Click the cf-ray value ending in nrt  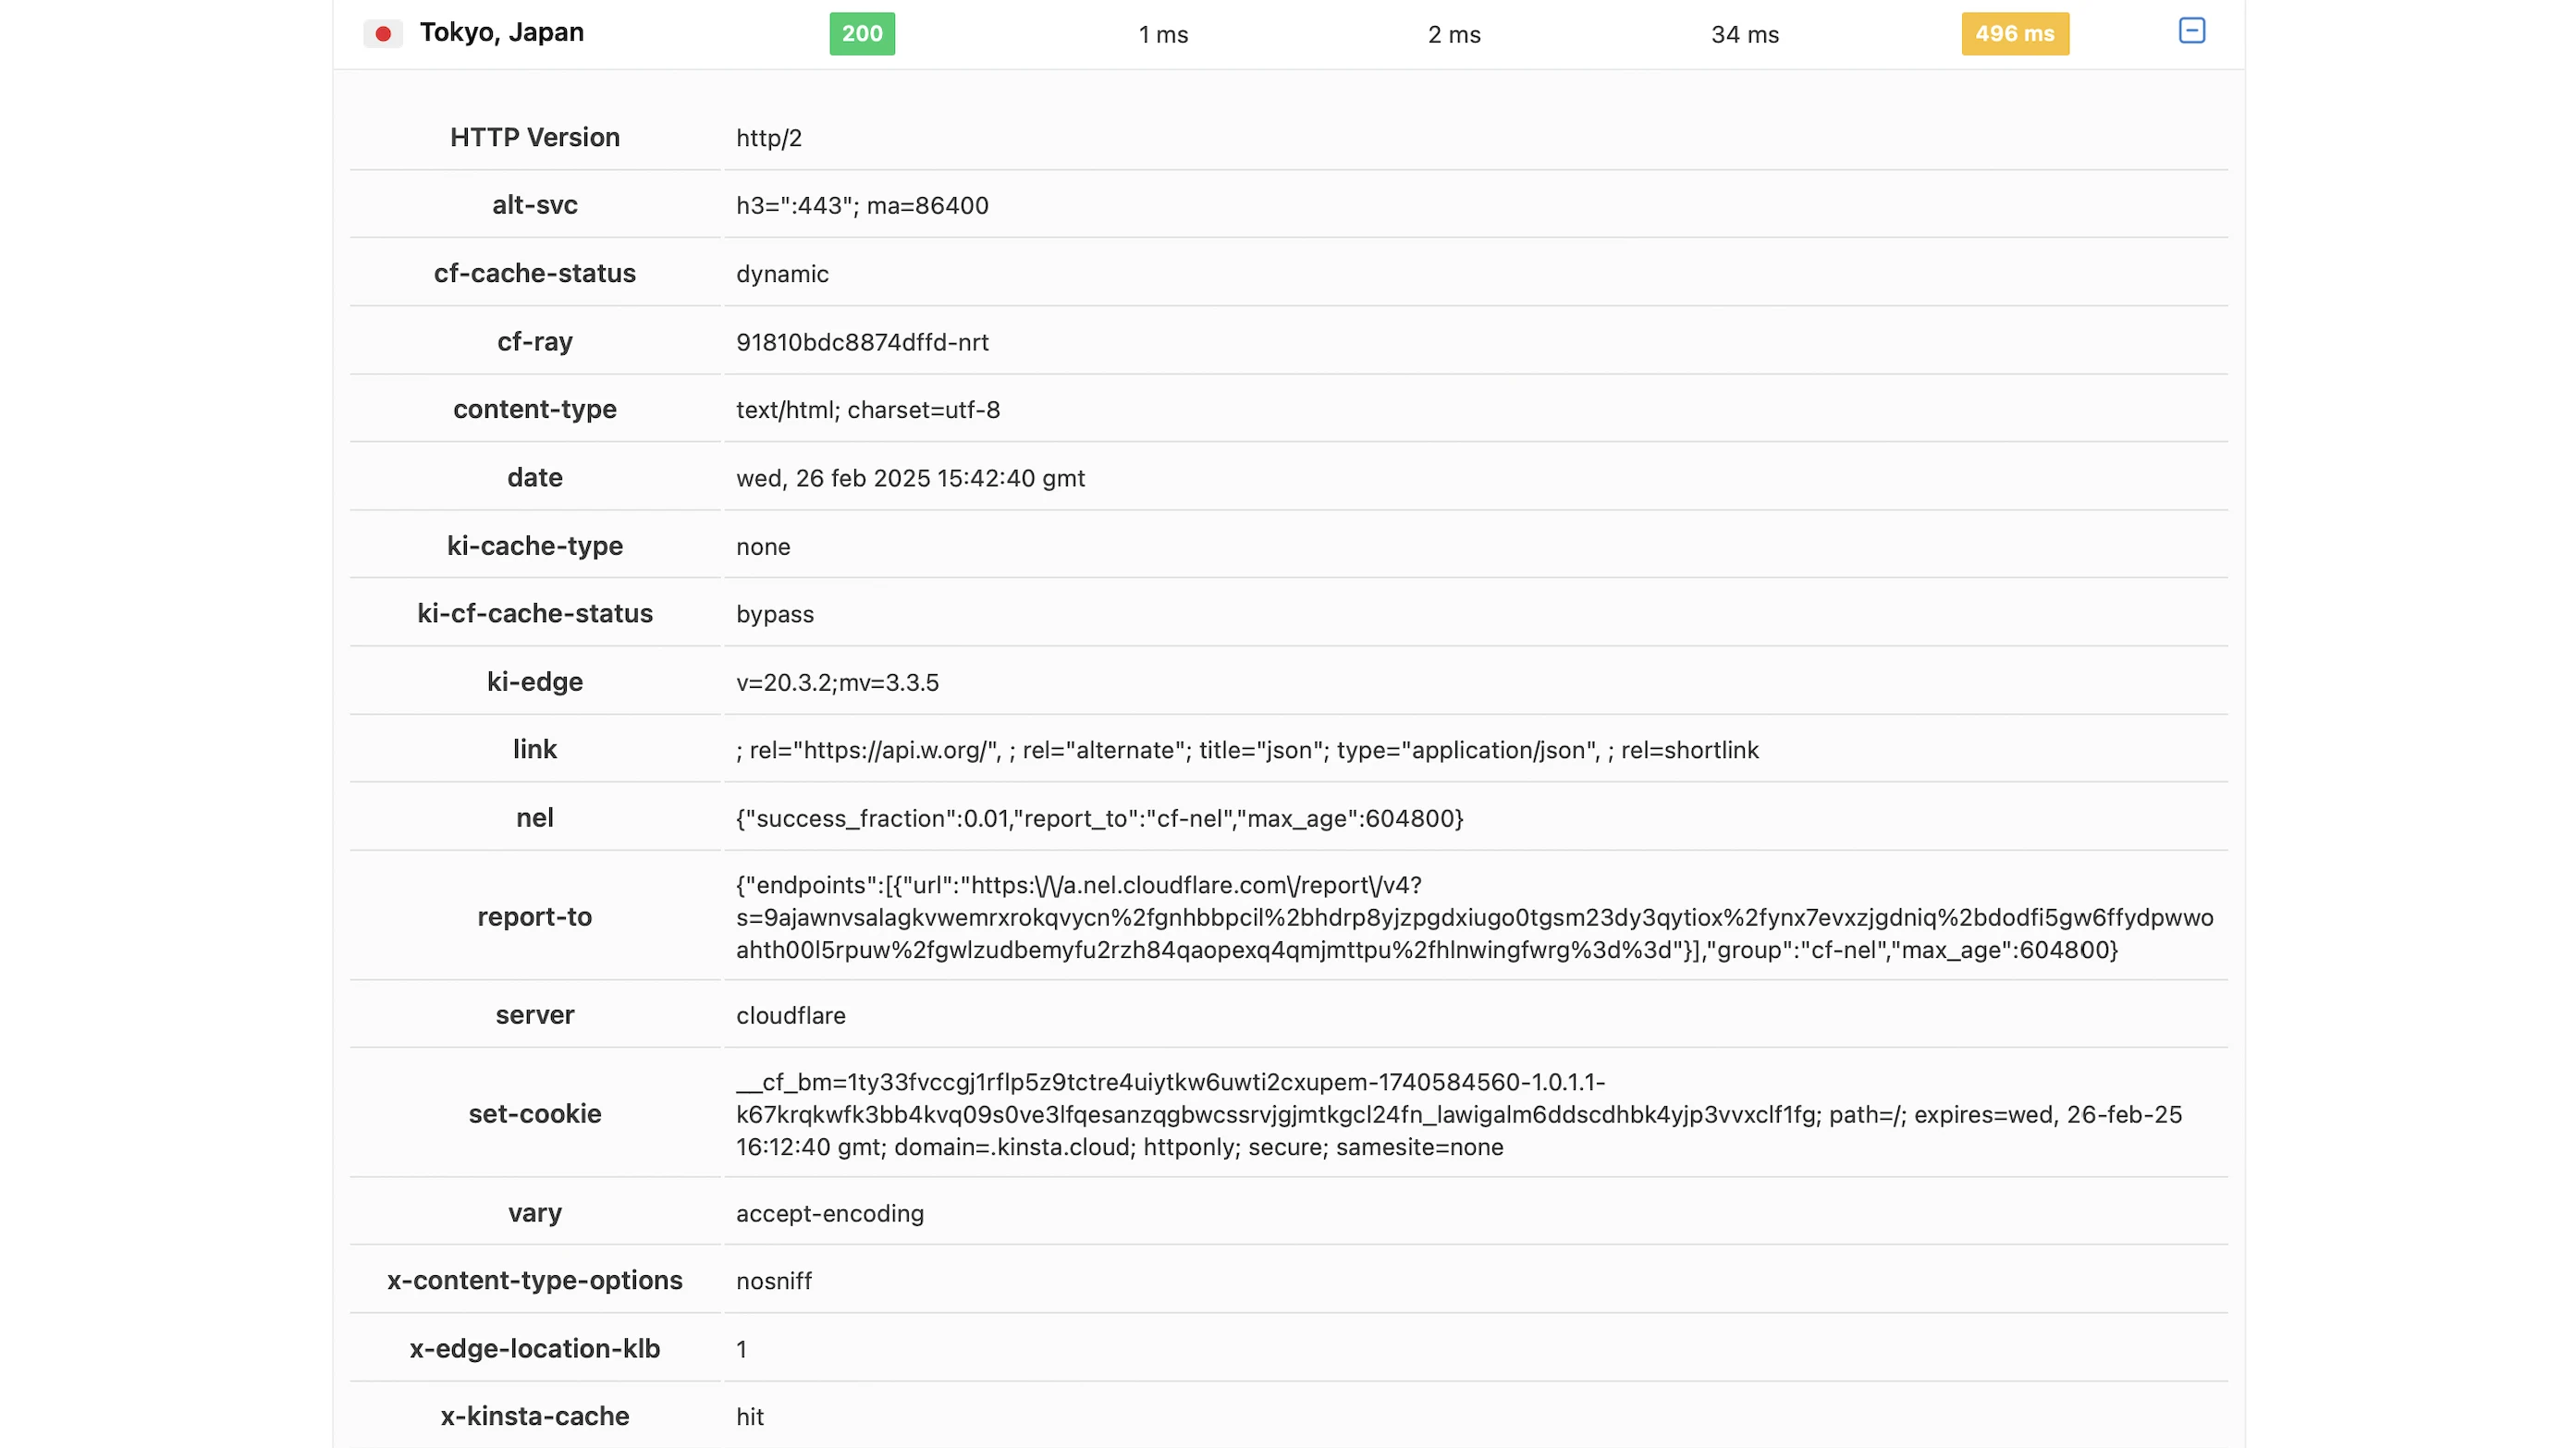coord(862,342)
